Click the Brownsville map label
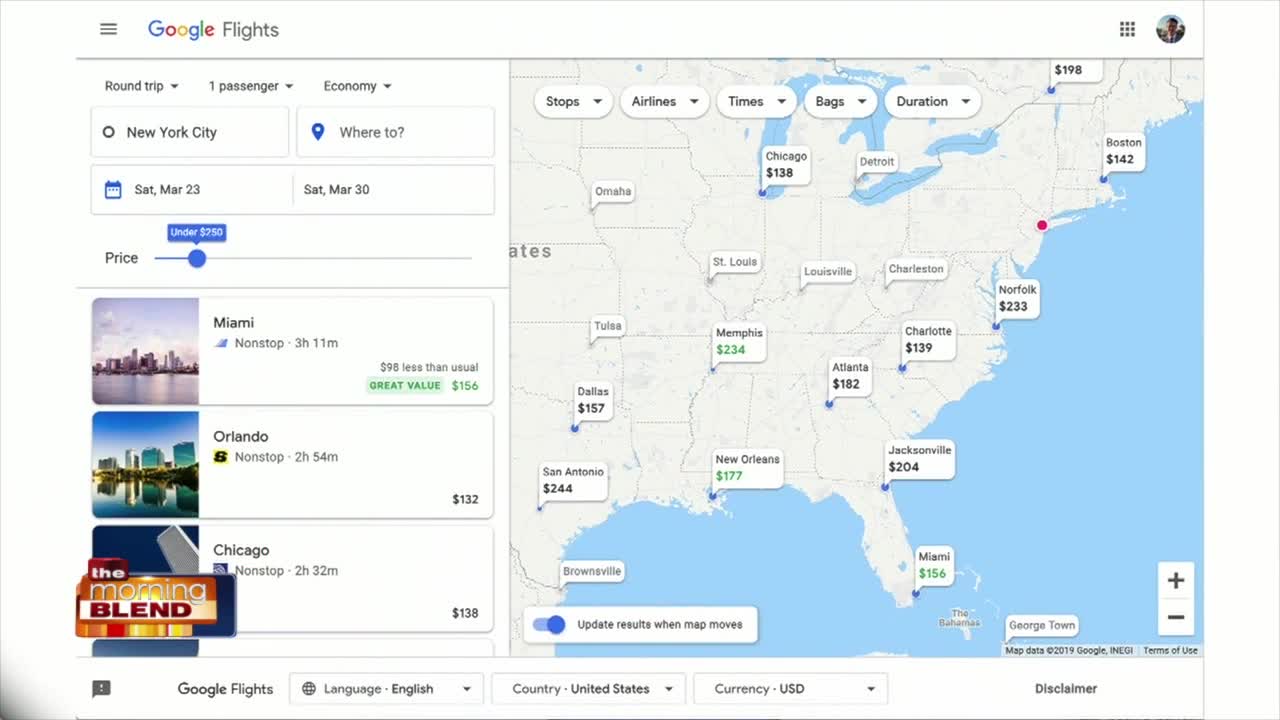 coord(592,571)
